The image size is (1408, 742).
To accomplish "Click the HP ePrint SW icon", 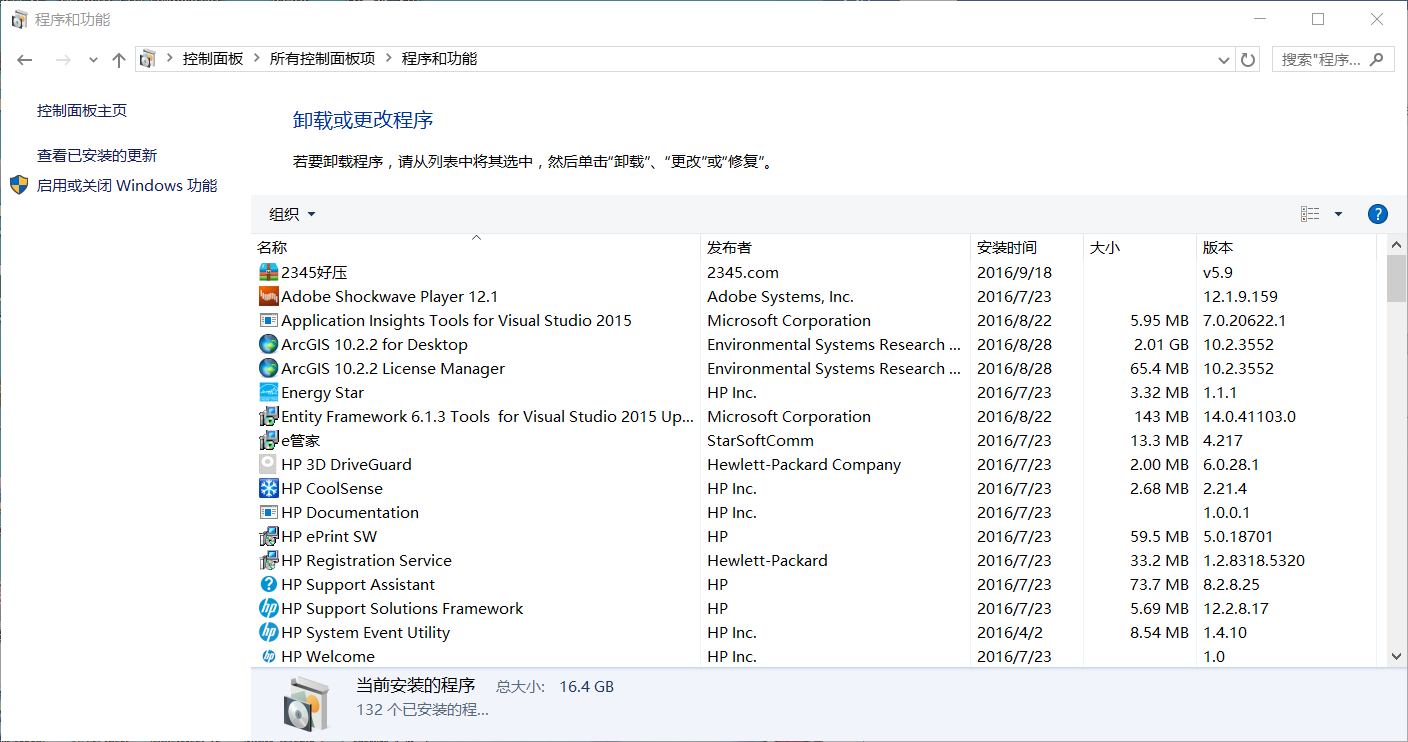I will click(x=268, y=536).
